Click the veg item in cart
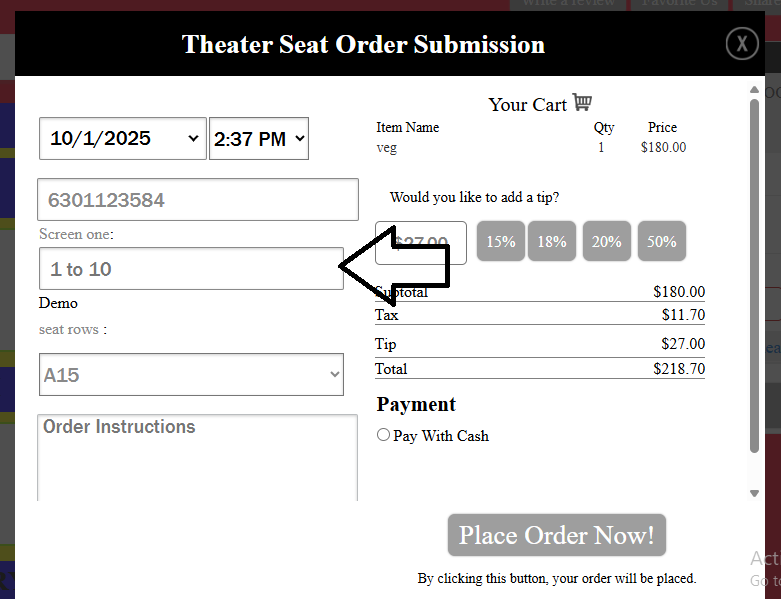Viewport: 781px width, 599px height. click(x=387, y=148)
